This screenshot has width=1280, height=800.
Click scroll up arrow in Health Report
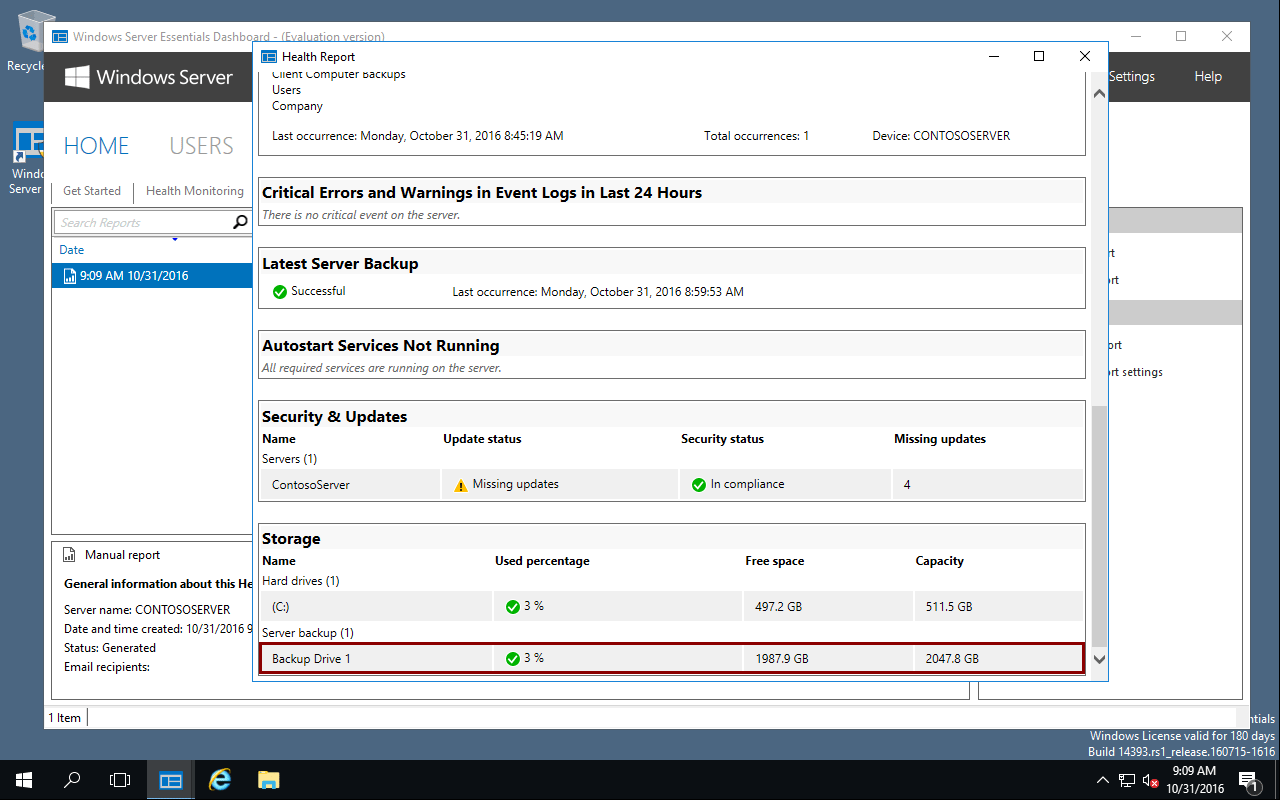(x=1099, y=94)
